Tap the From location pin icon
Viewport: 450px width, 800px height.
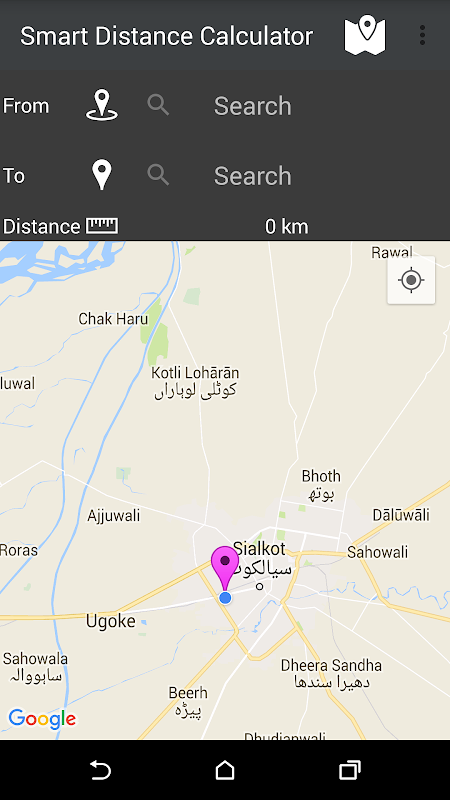[x=102, y=105]
